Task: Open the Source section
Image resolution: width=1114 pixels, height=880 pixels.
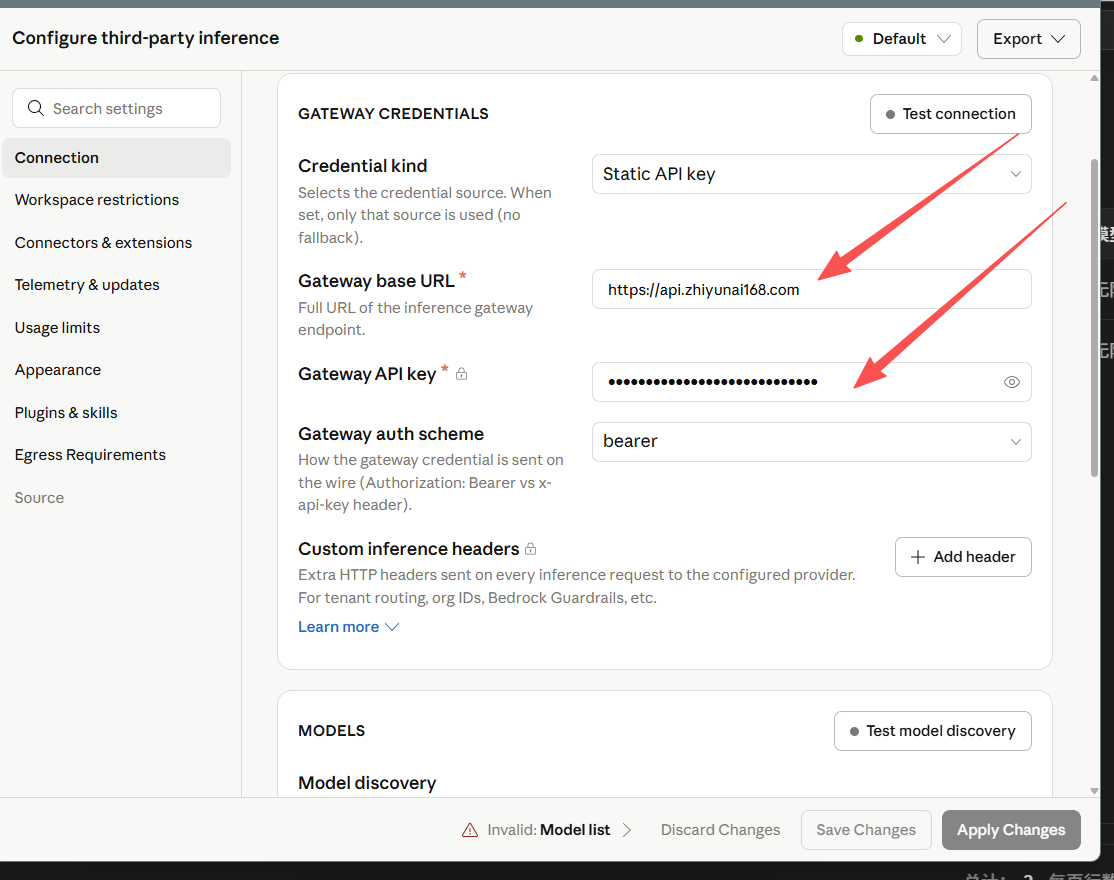Action: [x=39, y=498]
